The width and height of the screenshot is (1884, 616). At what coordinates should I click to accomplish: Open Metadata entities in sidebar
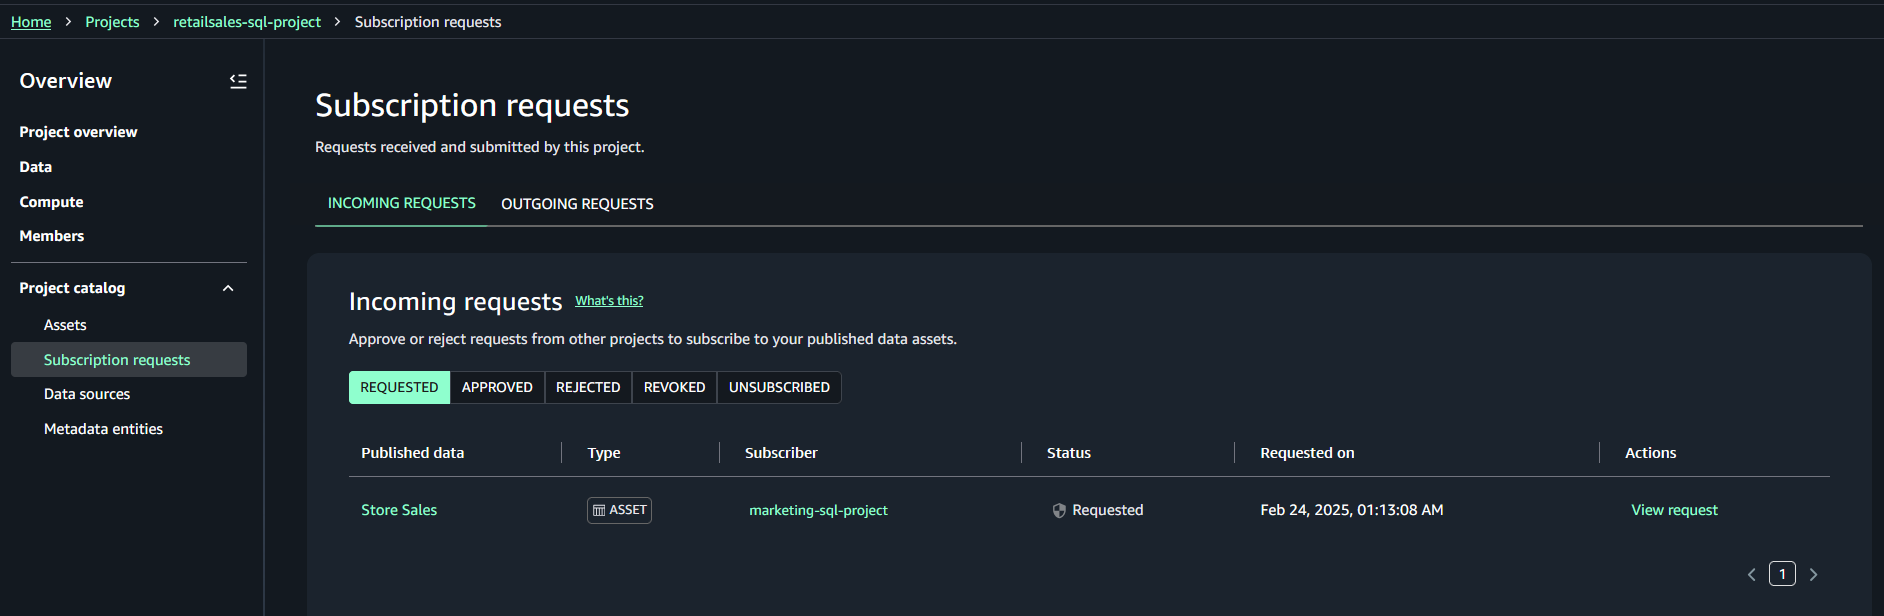(x=103, y=429)
